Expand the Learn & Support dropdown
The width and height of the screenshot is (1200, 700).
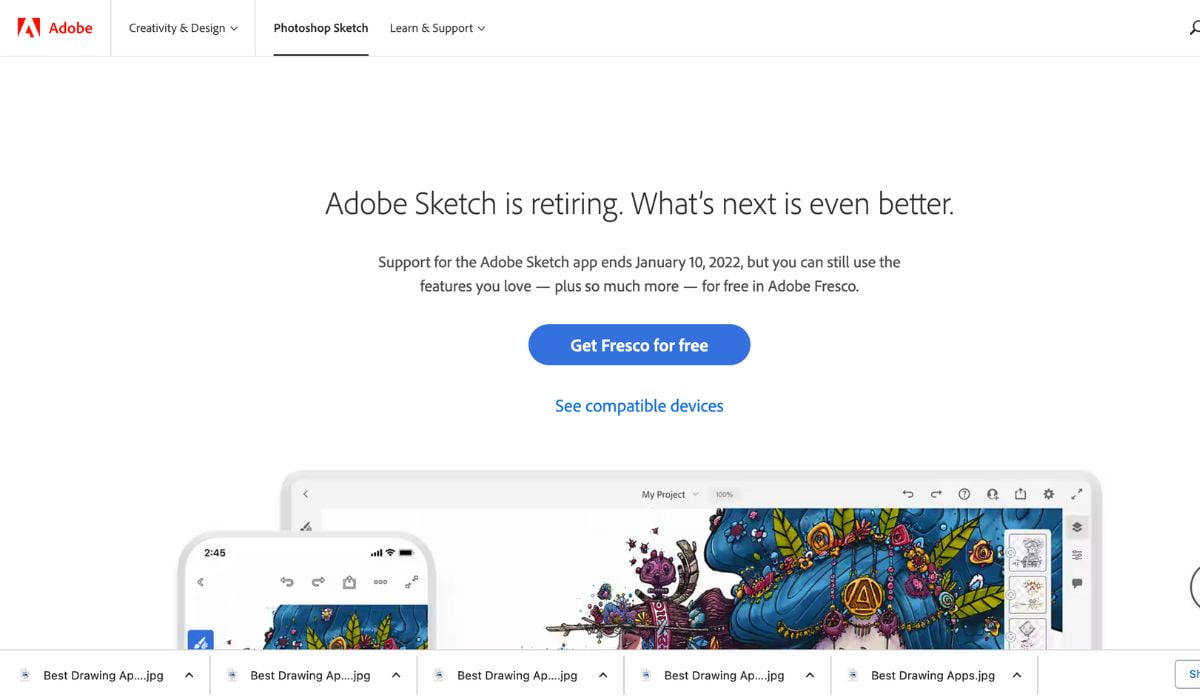[x=437, y=28]
